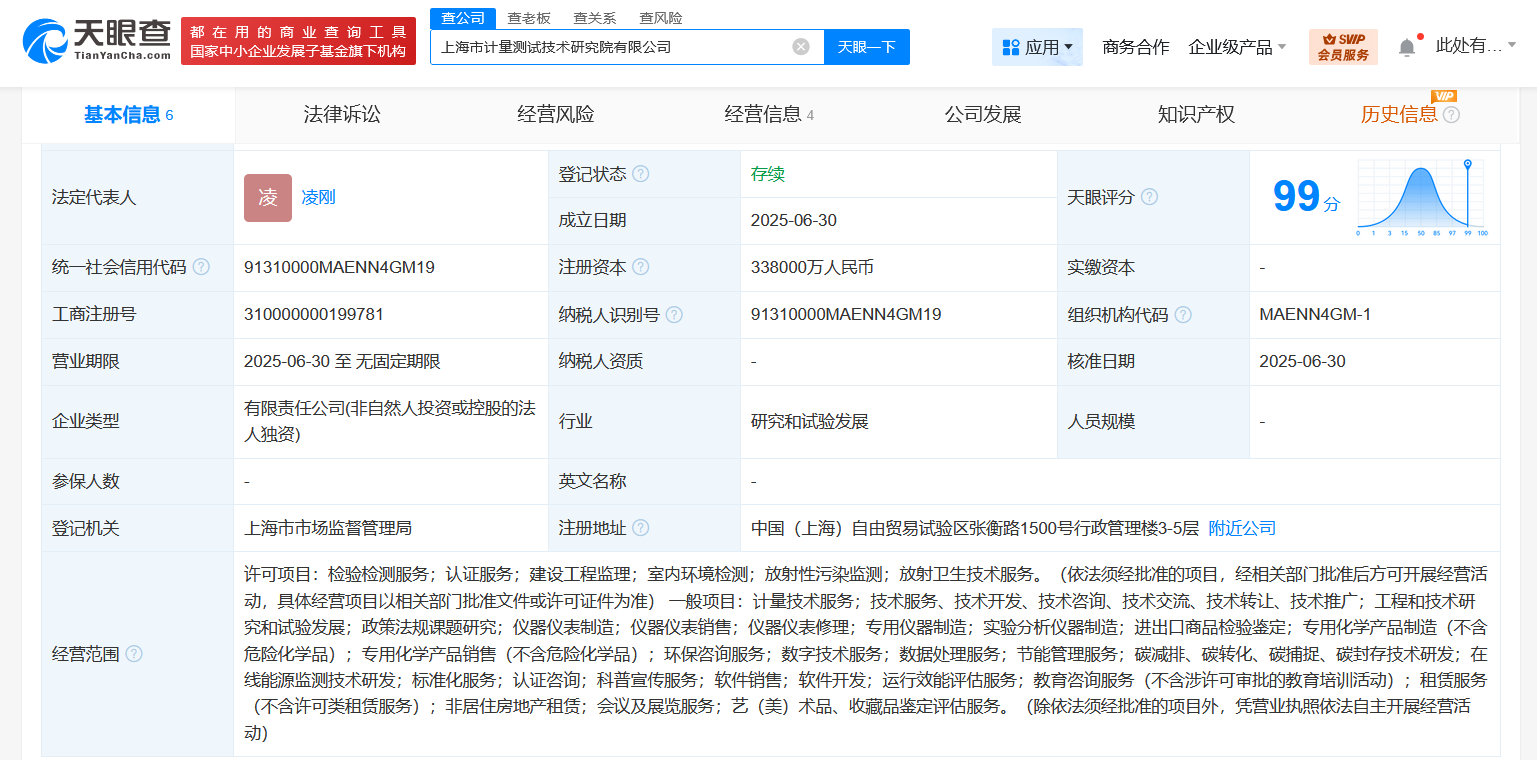Click the score distribution chart

coord(1421,198)
